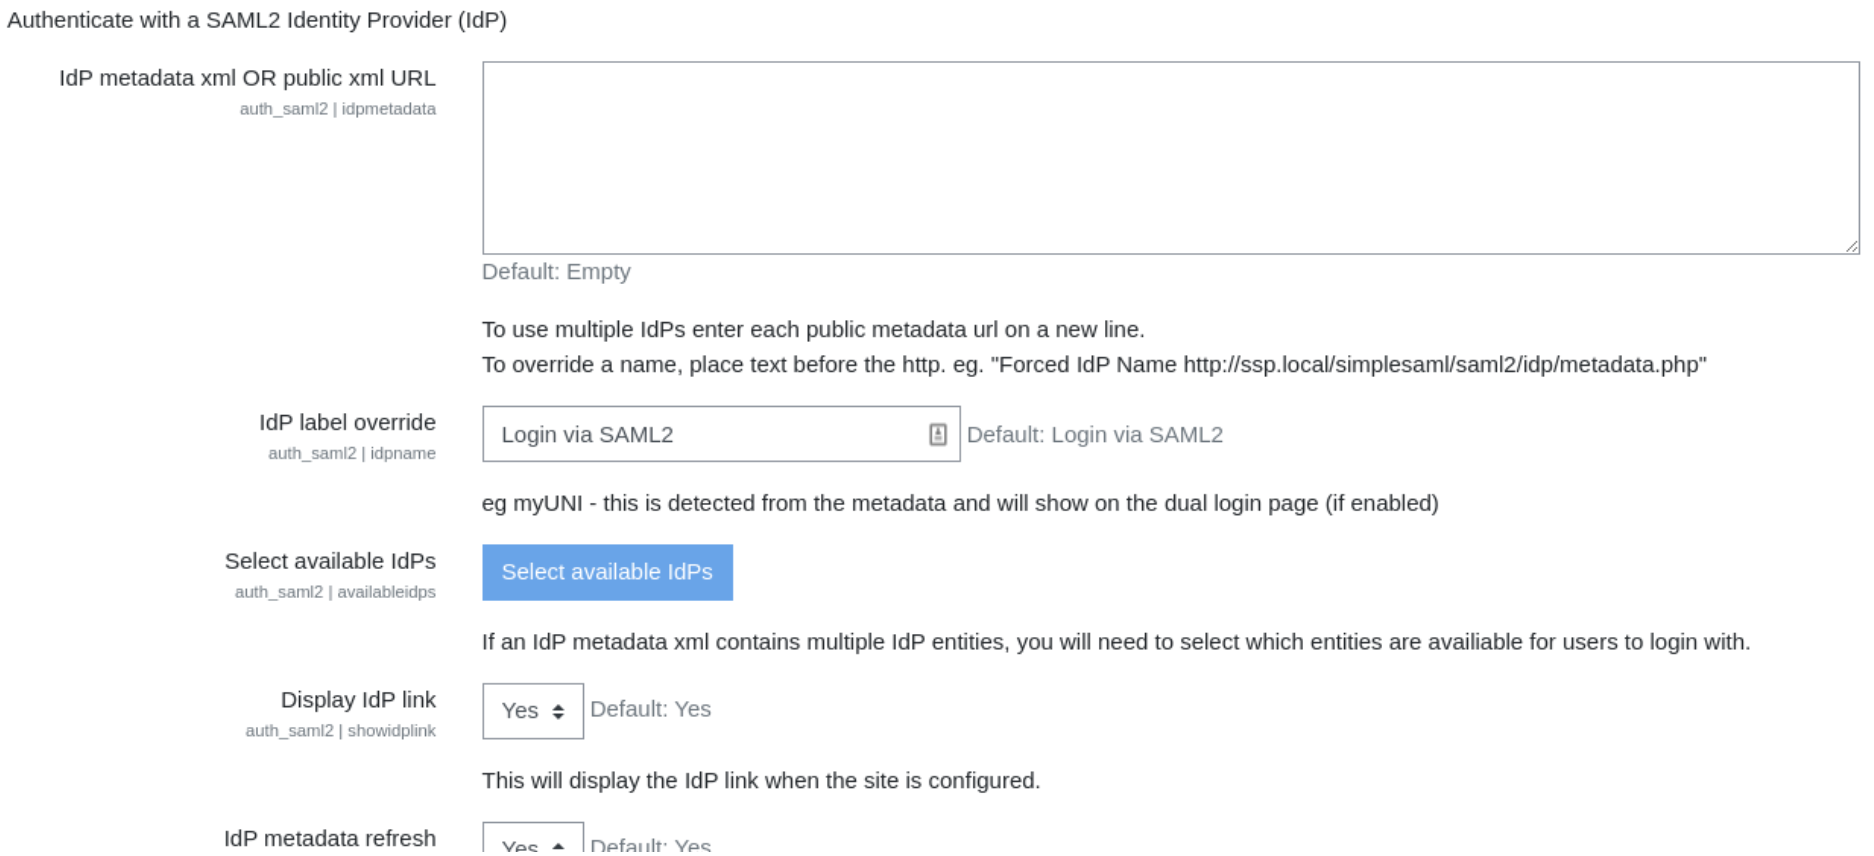Click the 'eg myUNI' help text
1874x856 pixels.
(x=960, y=503)
